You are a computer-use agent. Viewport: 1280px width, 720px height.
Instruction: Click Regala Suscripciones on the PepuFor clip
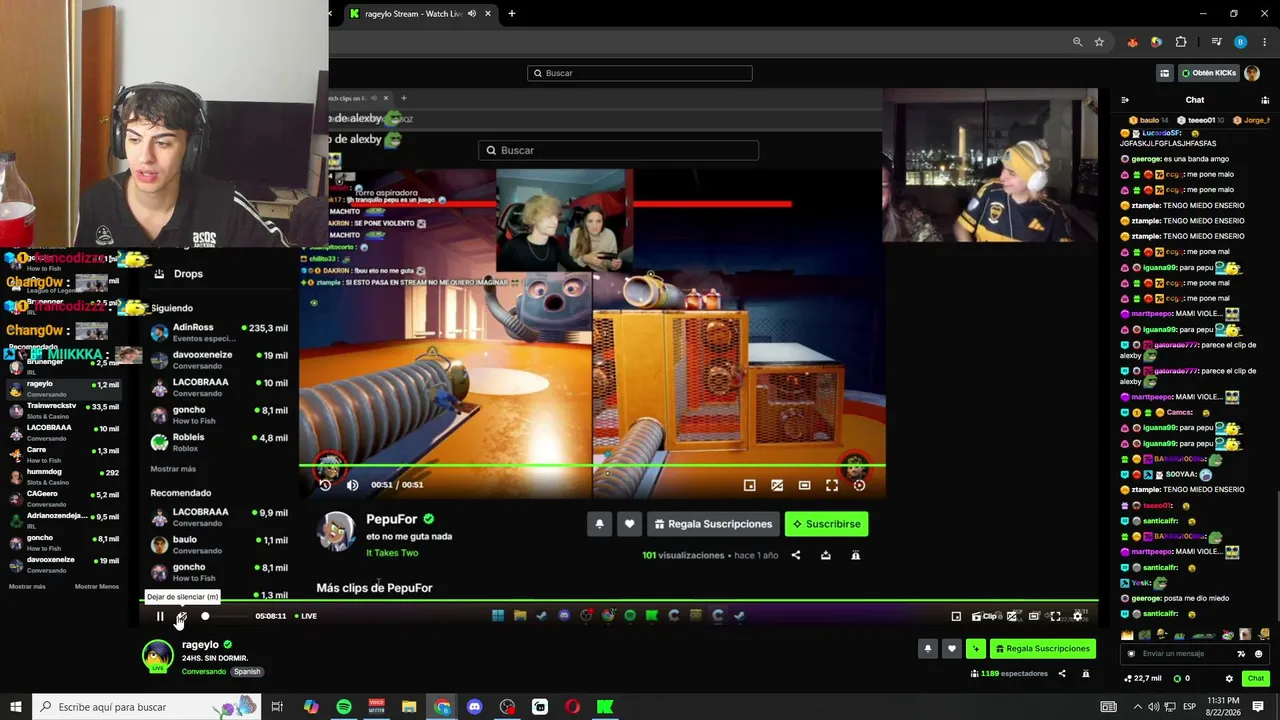(x=713, y=524)
